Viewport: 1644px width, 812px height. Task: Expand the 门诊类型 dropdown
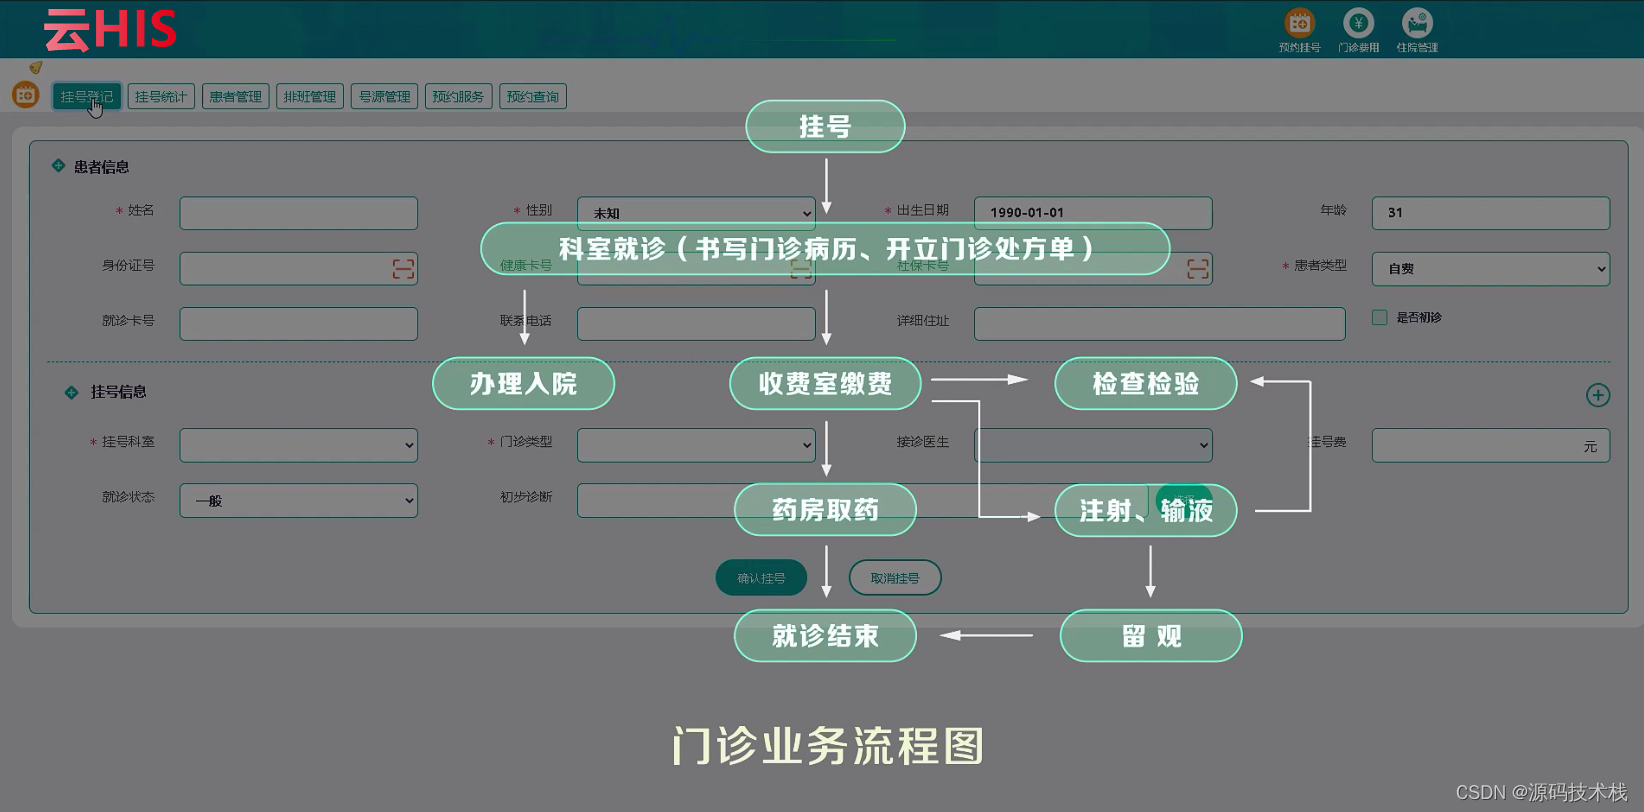[696, 445]
